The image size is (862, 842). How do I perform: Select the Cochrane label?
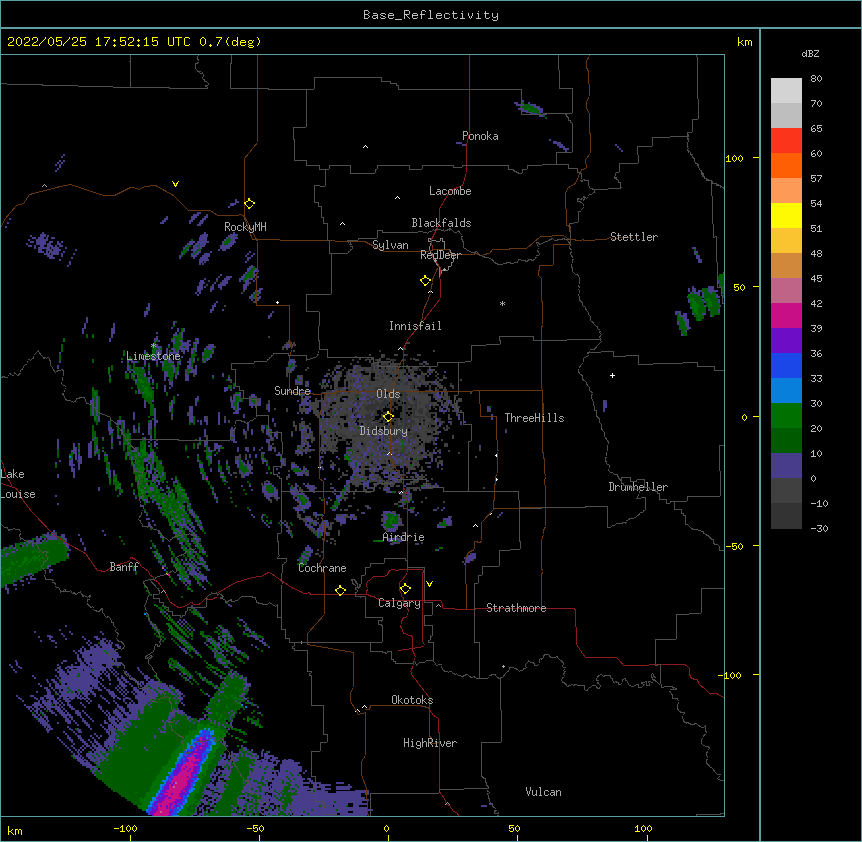point(322,568)
